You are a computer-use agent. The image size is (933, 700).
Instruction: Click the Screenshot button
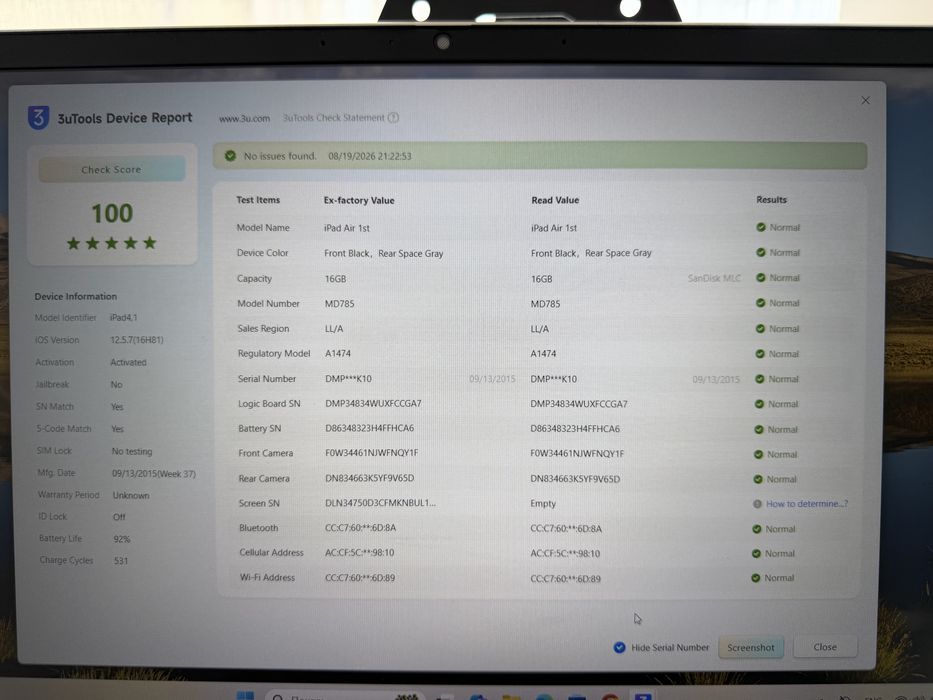[x=751, y=647]
